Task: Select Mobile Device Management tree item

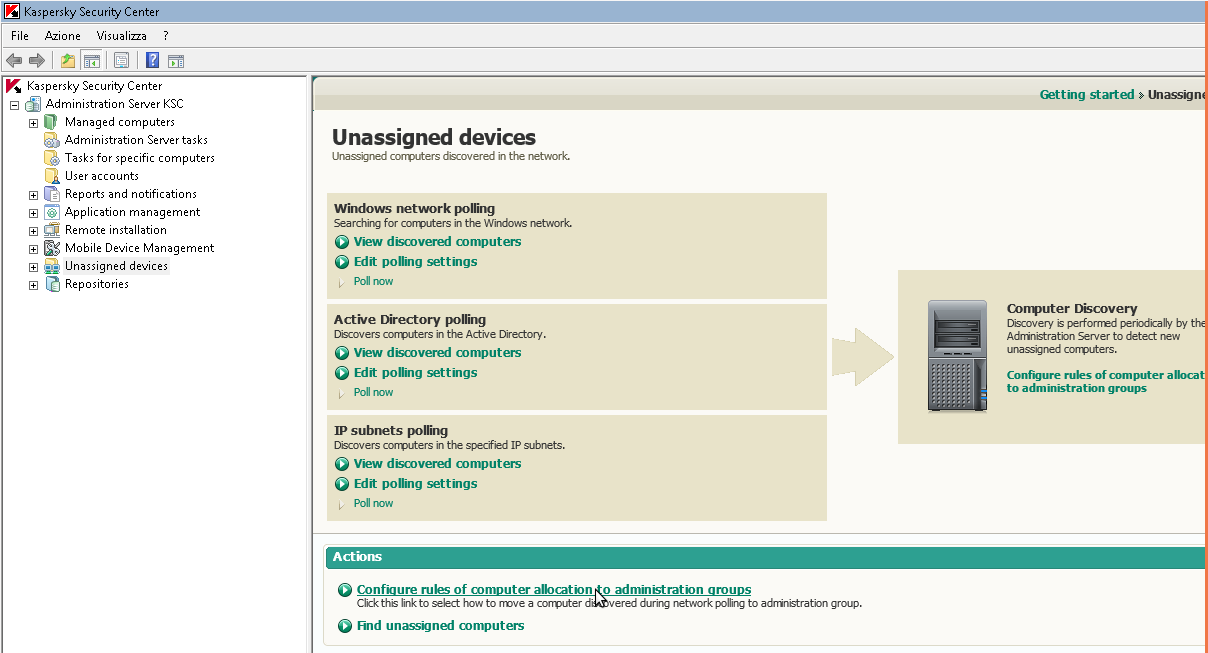Action: 140,248
